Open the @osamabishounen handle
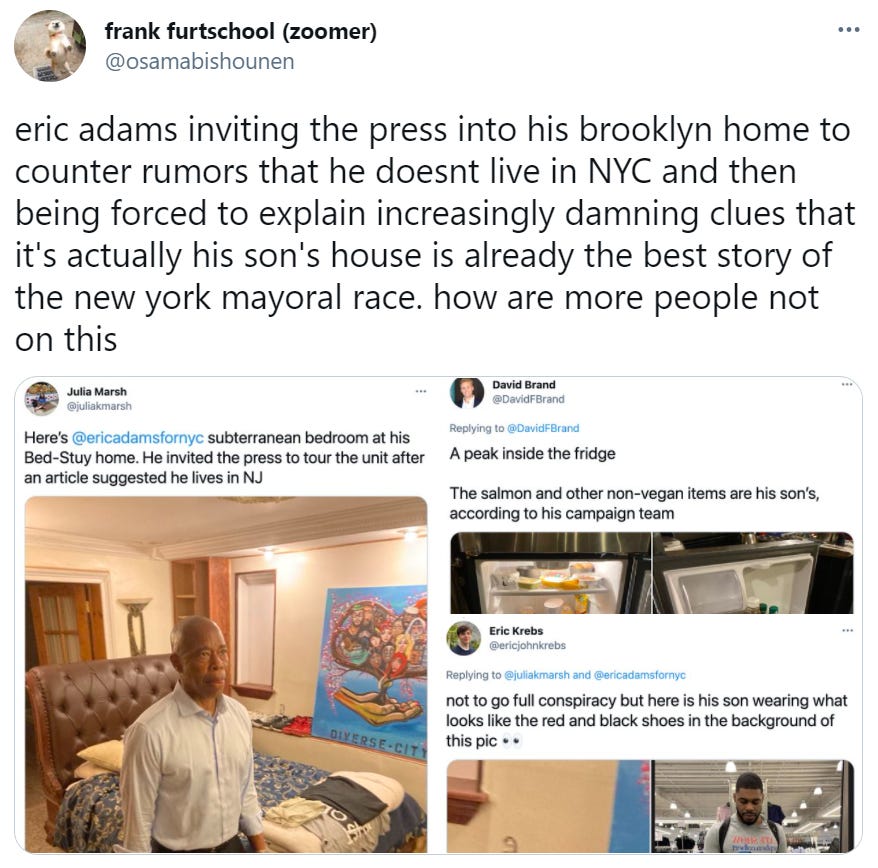The height and width of the screenshot is (868, 878). coord(199,62)
